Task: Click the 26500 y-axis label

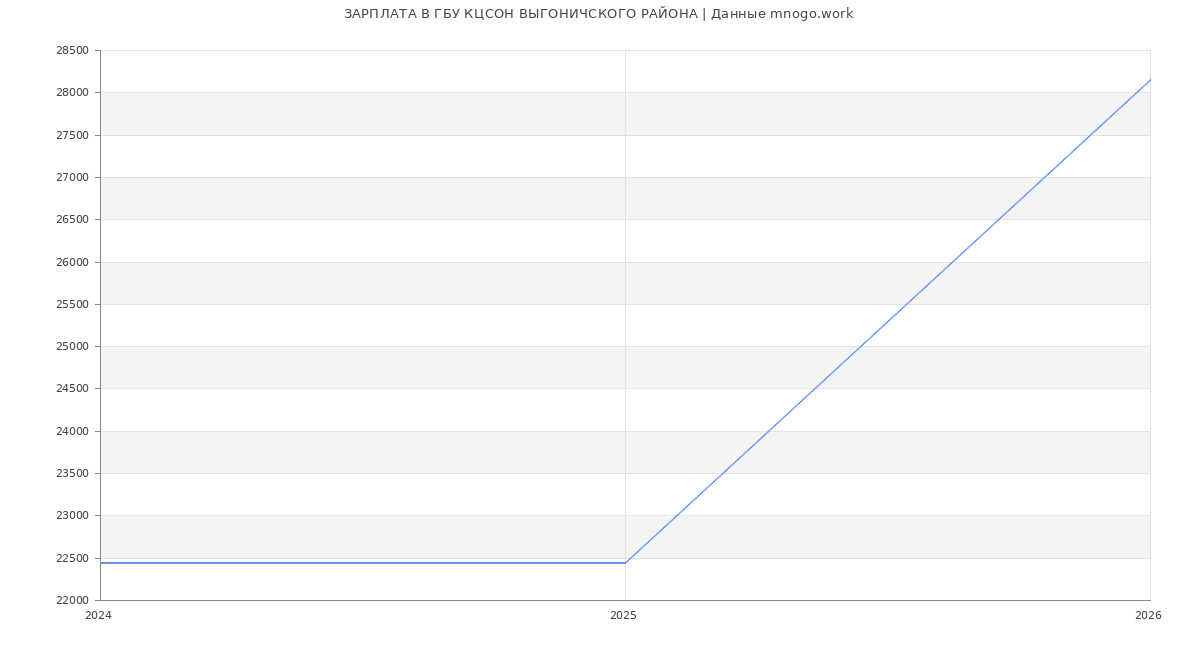Action: [x=72, y=220]
